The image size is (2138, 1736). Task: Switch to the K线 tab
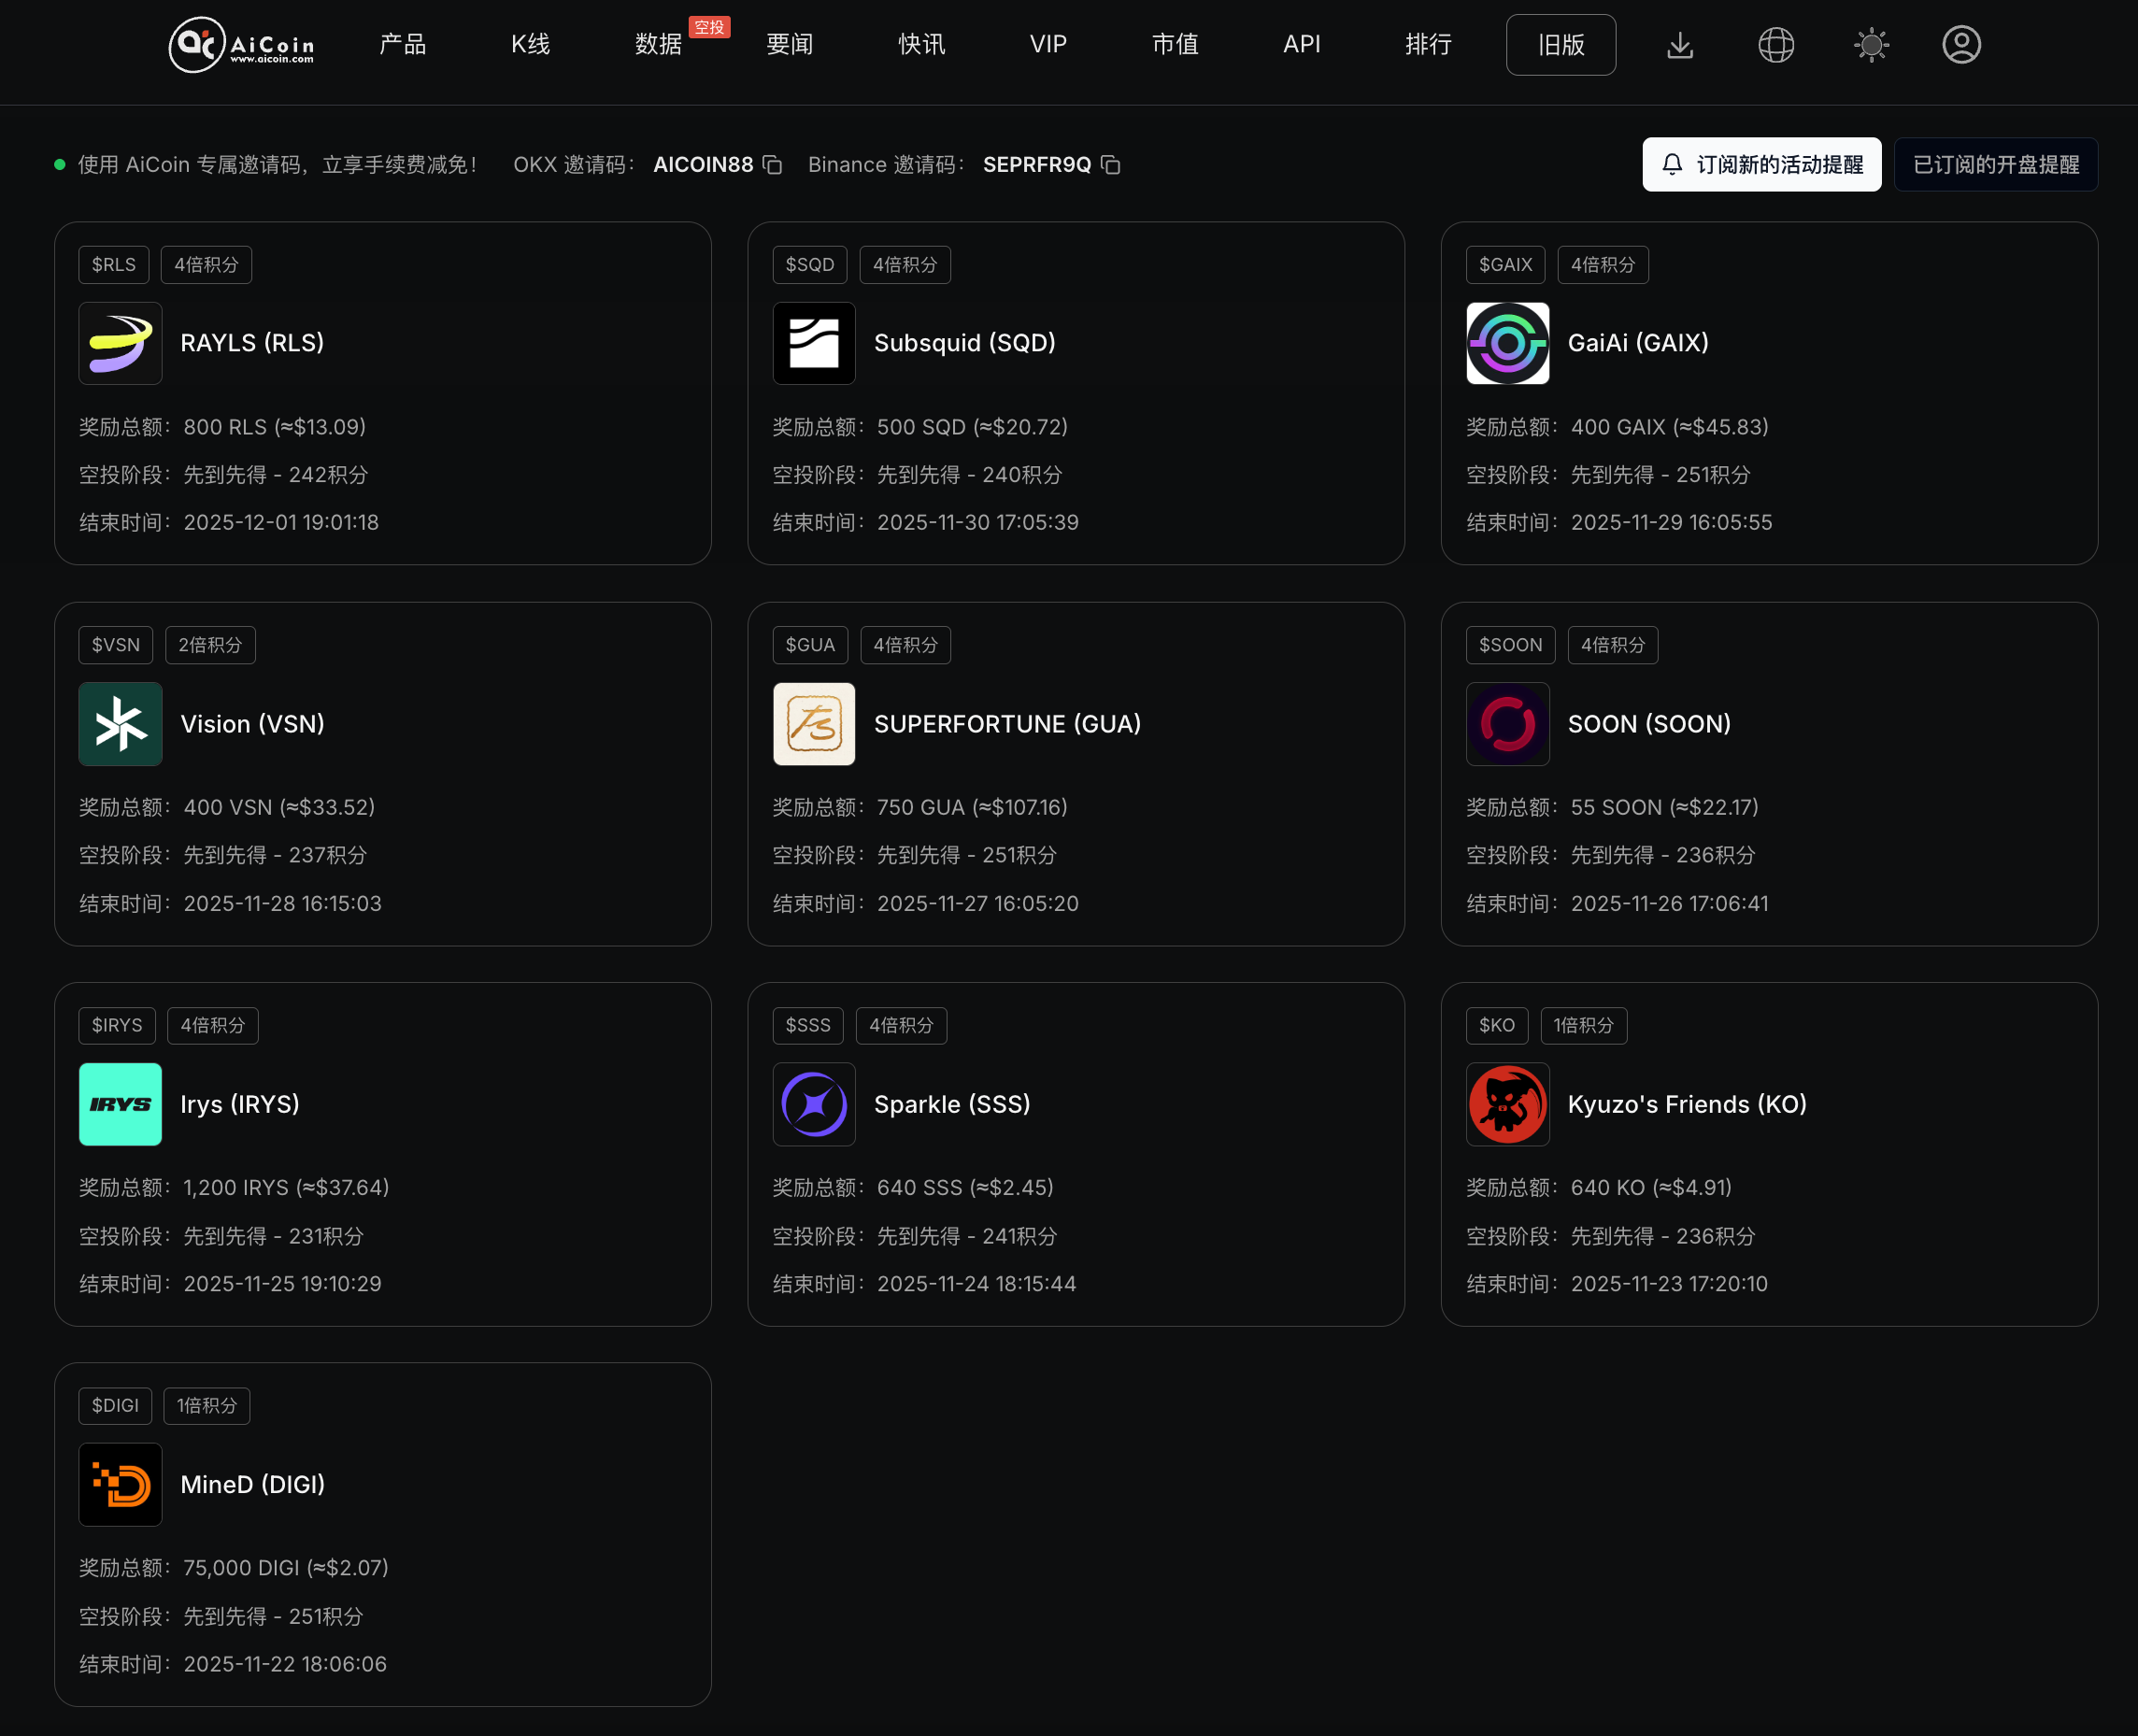tap(530, 44)
